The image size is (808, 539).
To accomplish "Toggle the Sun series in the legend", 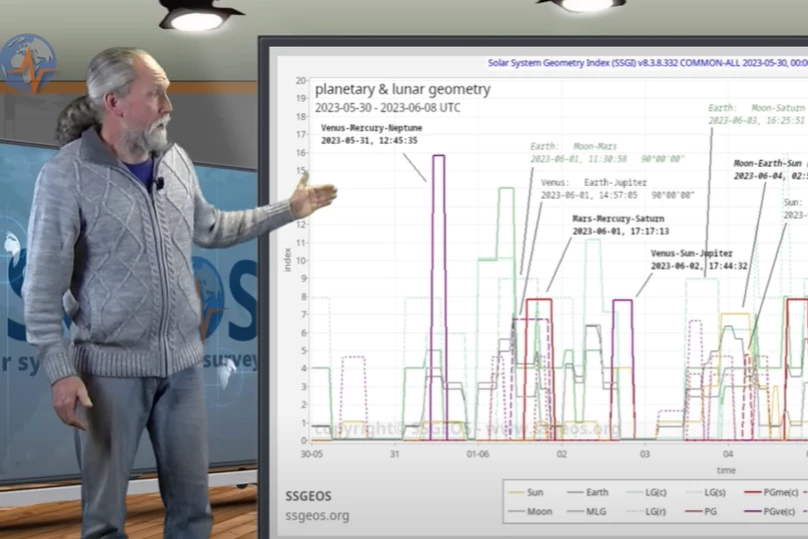I will click(x=534, y=493).
